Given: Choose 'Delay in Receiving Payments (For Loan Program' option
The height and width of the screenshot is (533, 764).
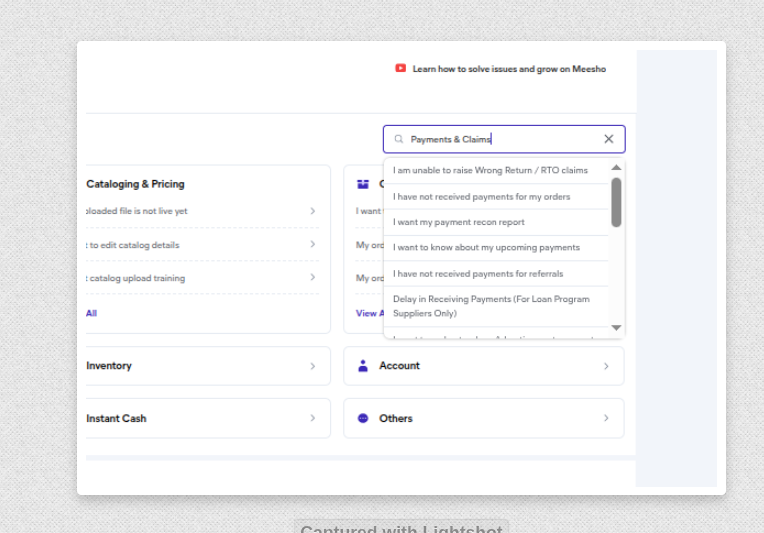Looking at the screenshot, I should click(x=496, y=306).
